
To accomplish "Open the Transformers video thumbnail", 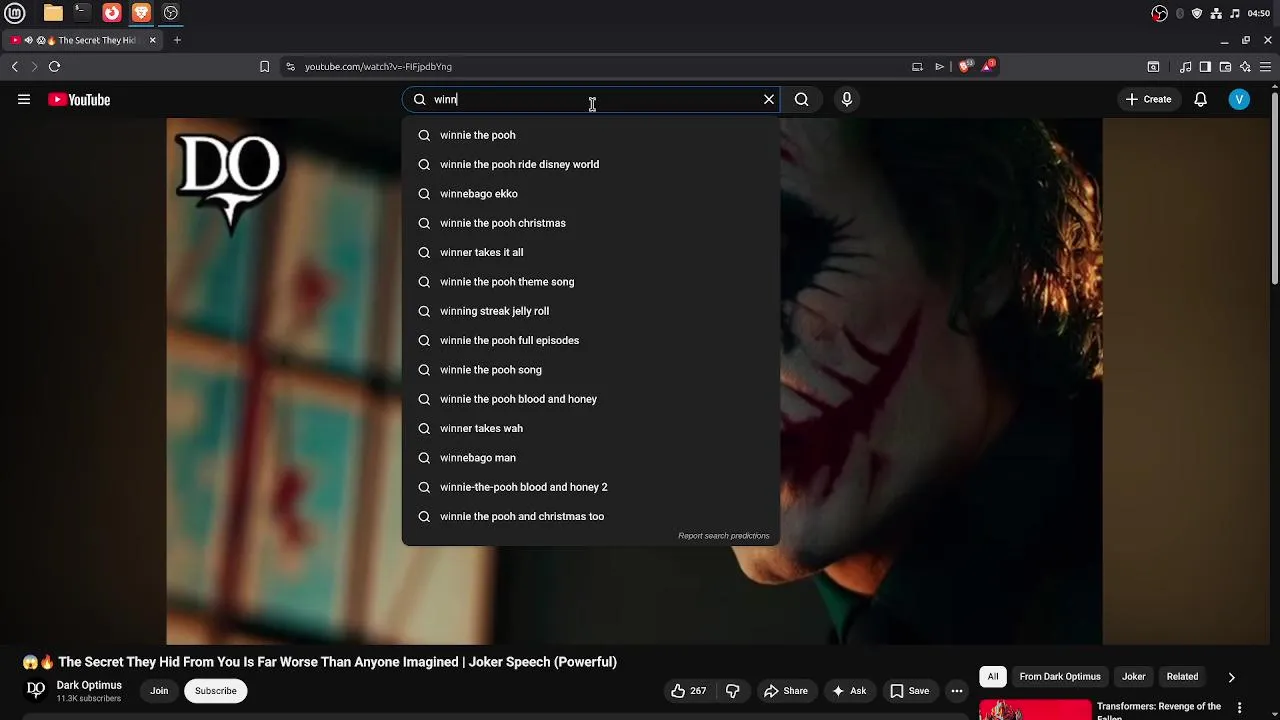I will (x=1035, y=709).
